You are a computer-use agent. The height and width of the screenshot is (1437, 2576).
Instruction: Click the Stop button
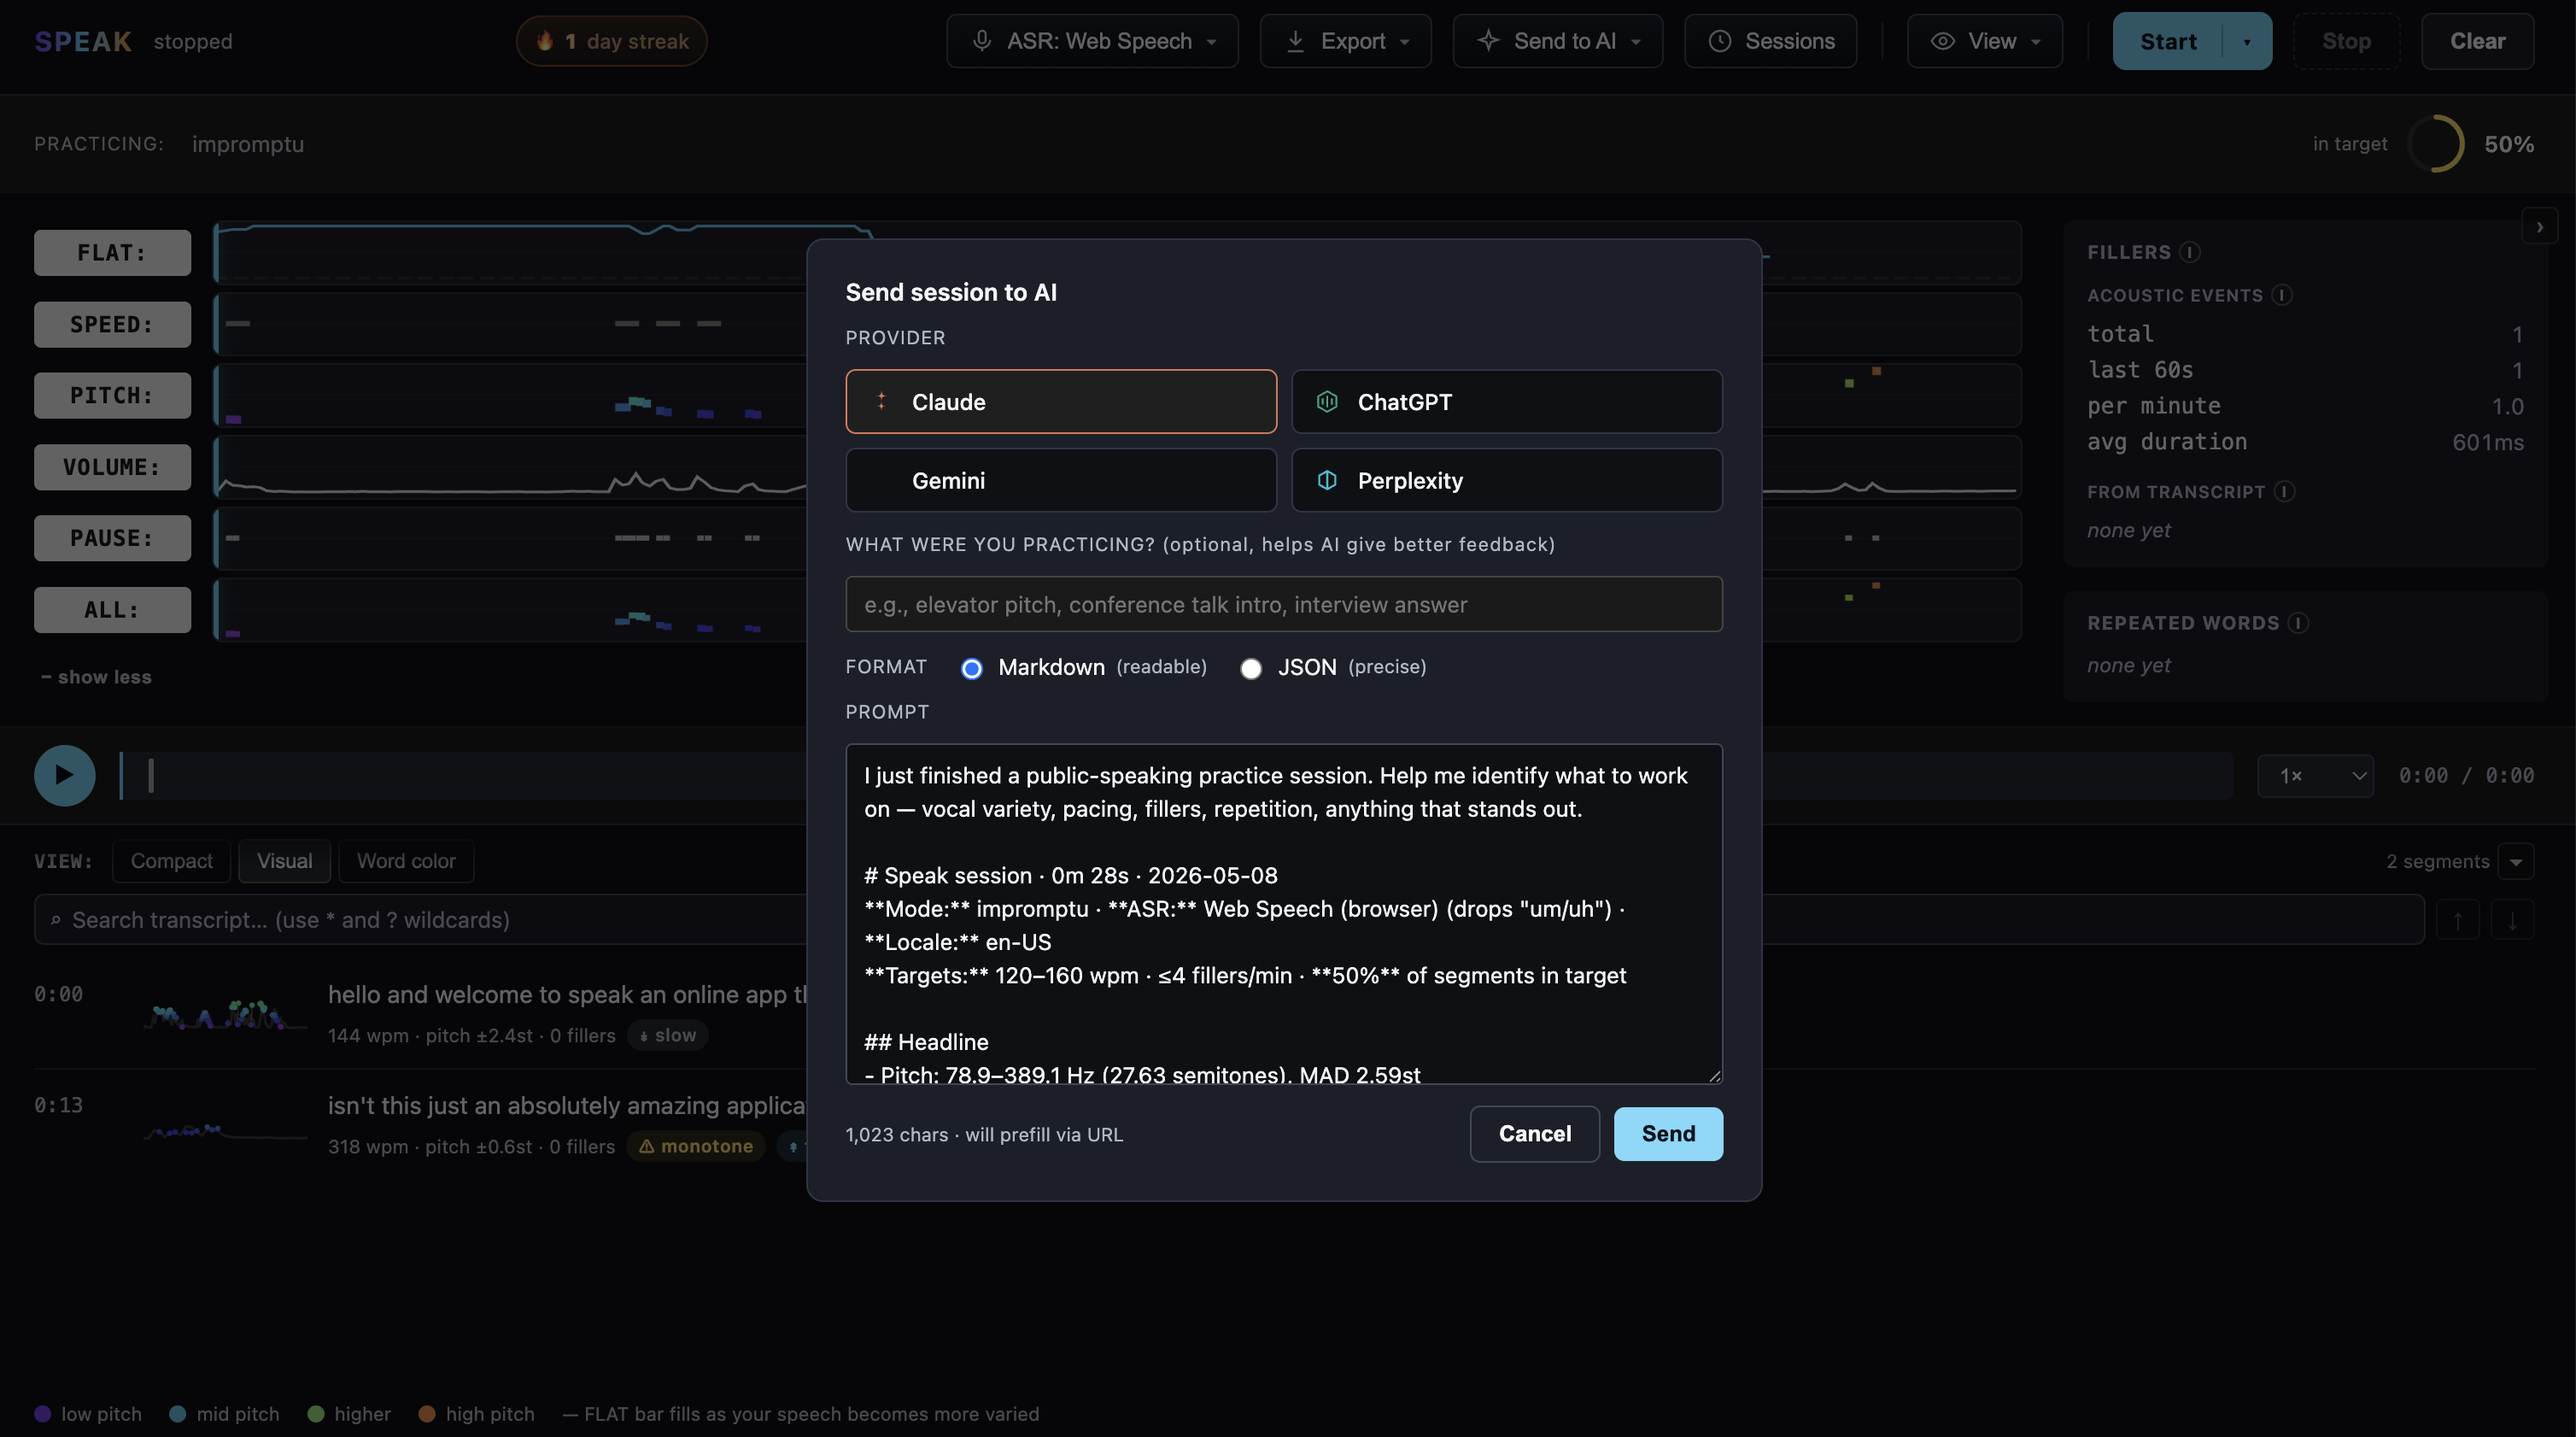(x=2346, y=41)
